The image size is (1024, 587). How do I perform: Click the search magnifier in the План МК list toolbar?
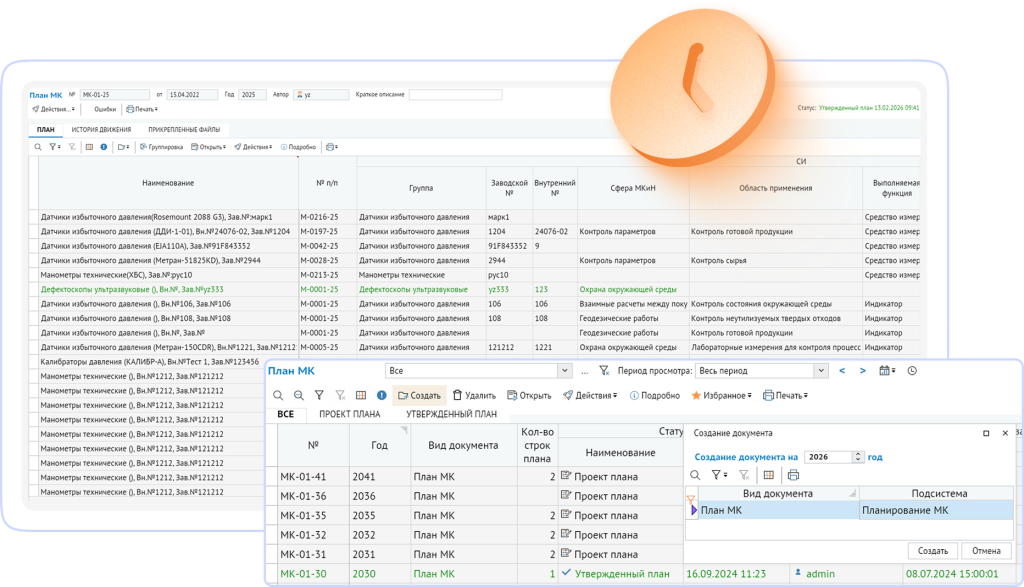(x=278, y=396)
